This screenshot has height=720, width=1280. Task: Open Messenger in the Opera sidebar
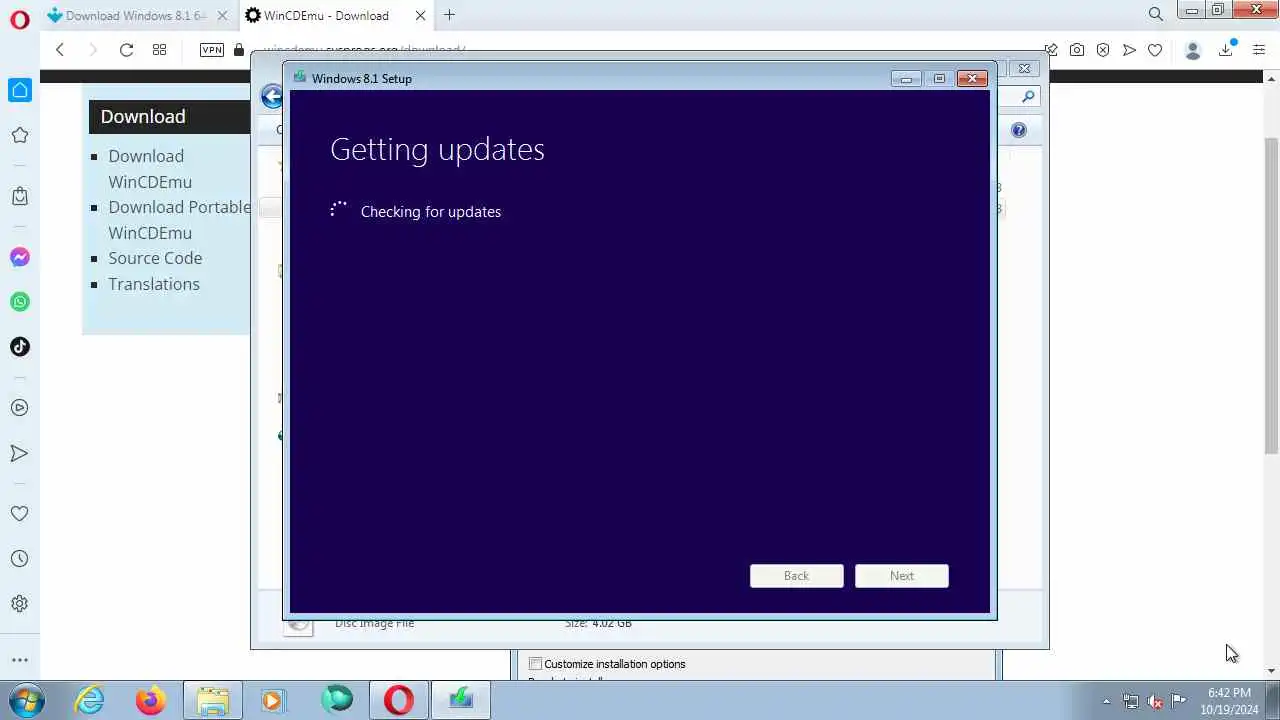(20, 257)
